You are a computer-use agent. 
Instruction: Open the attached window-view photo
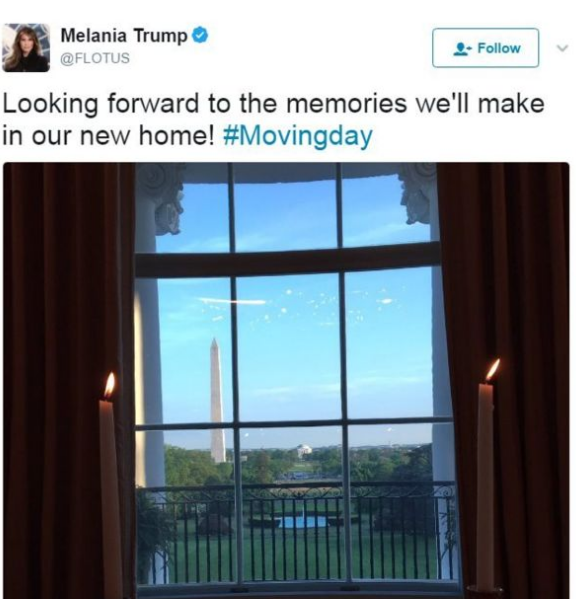[286, 380]
